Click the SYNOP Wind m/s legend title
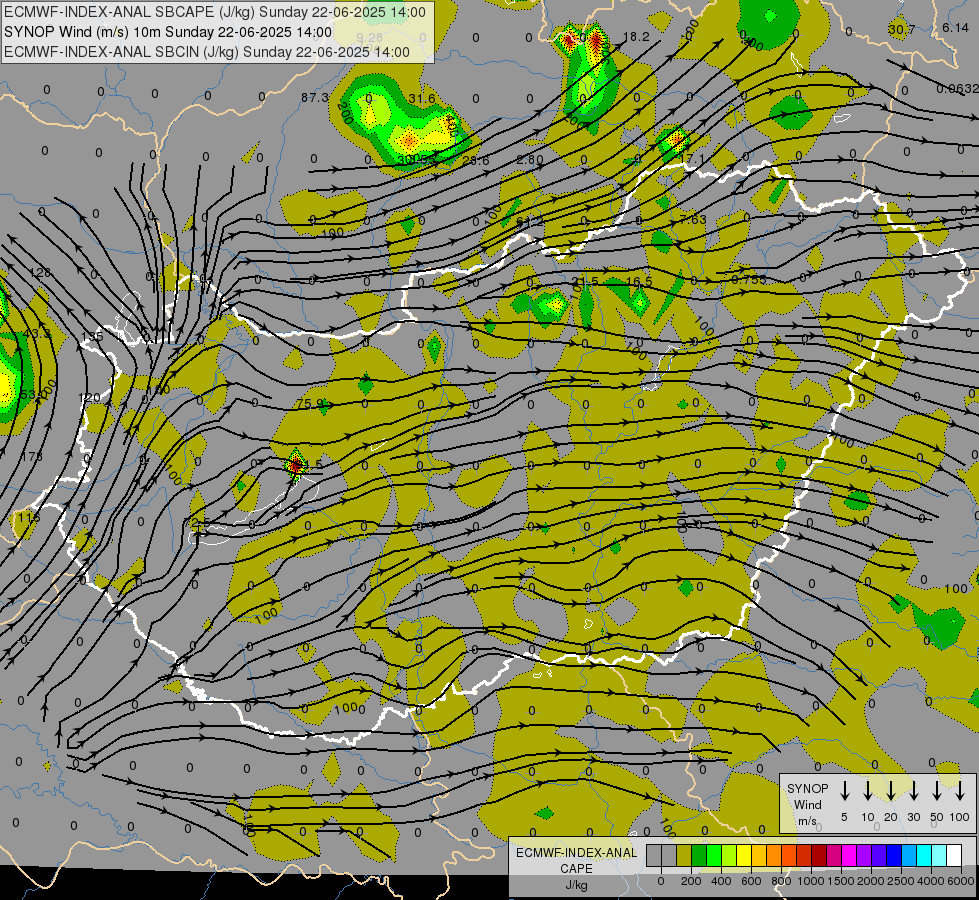The width and height of the screenshot is (979, 900). pos(807,804)
